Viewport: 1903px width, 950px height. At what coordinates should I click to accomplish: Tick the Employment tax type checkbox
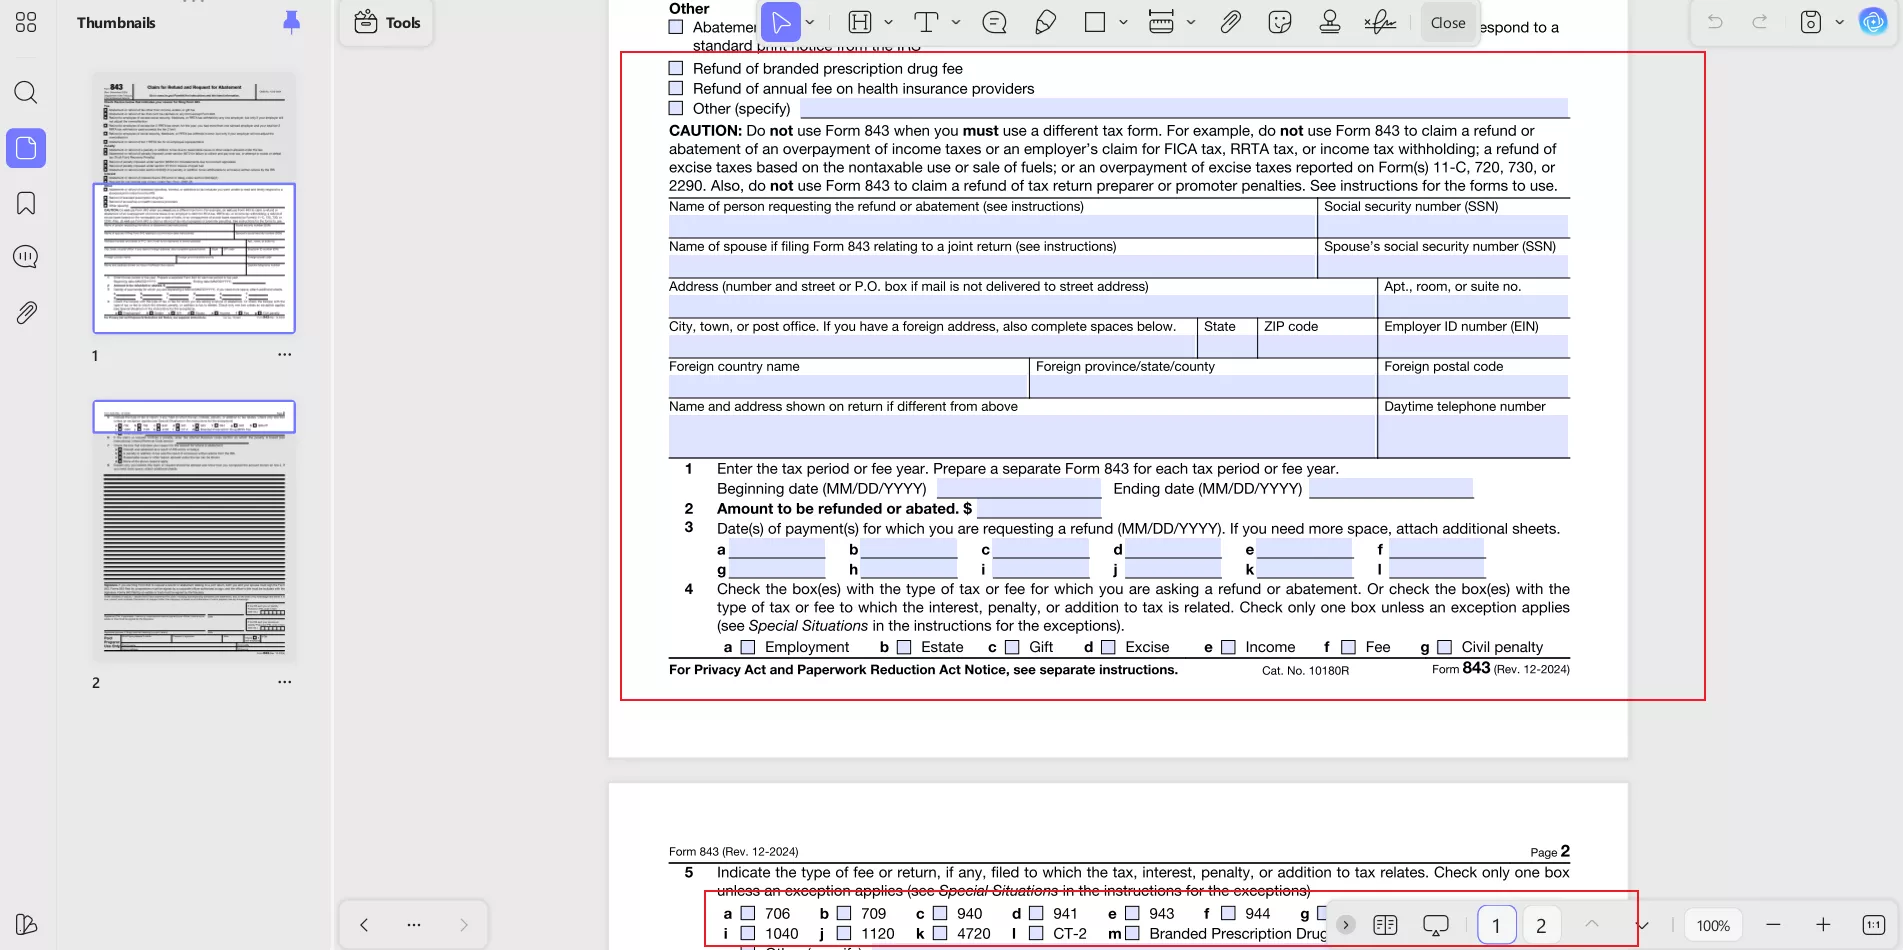click(748, 647)
